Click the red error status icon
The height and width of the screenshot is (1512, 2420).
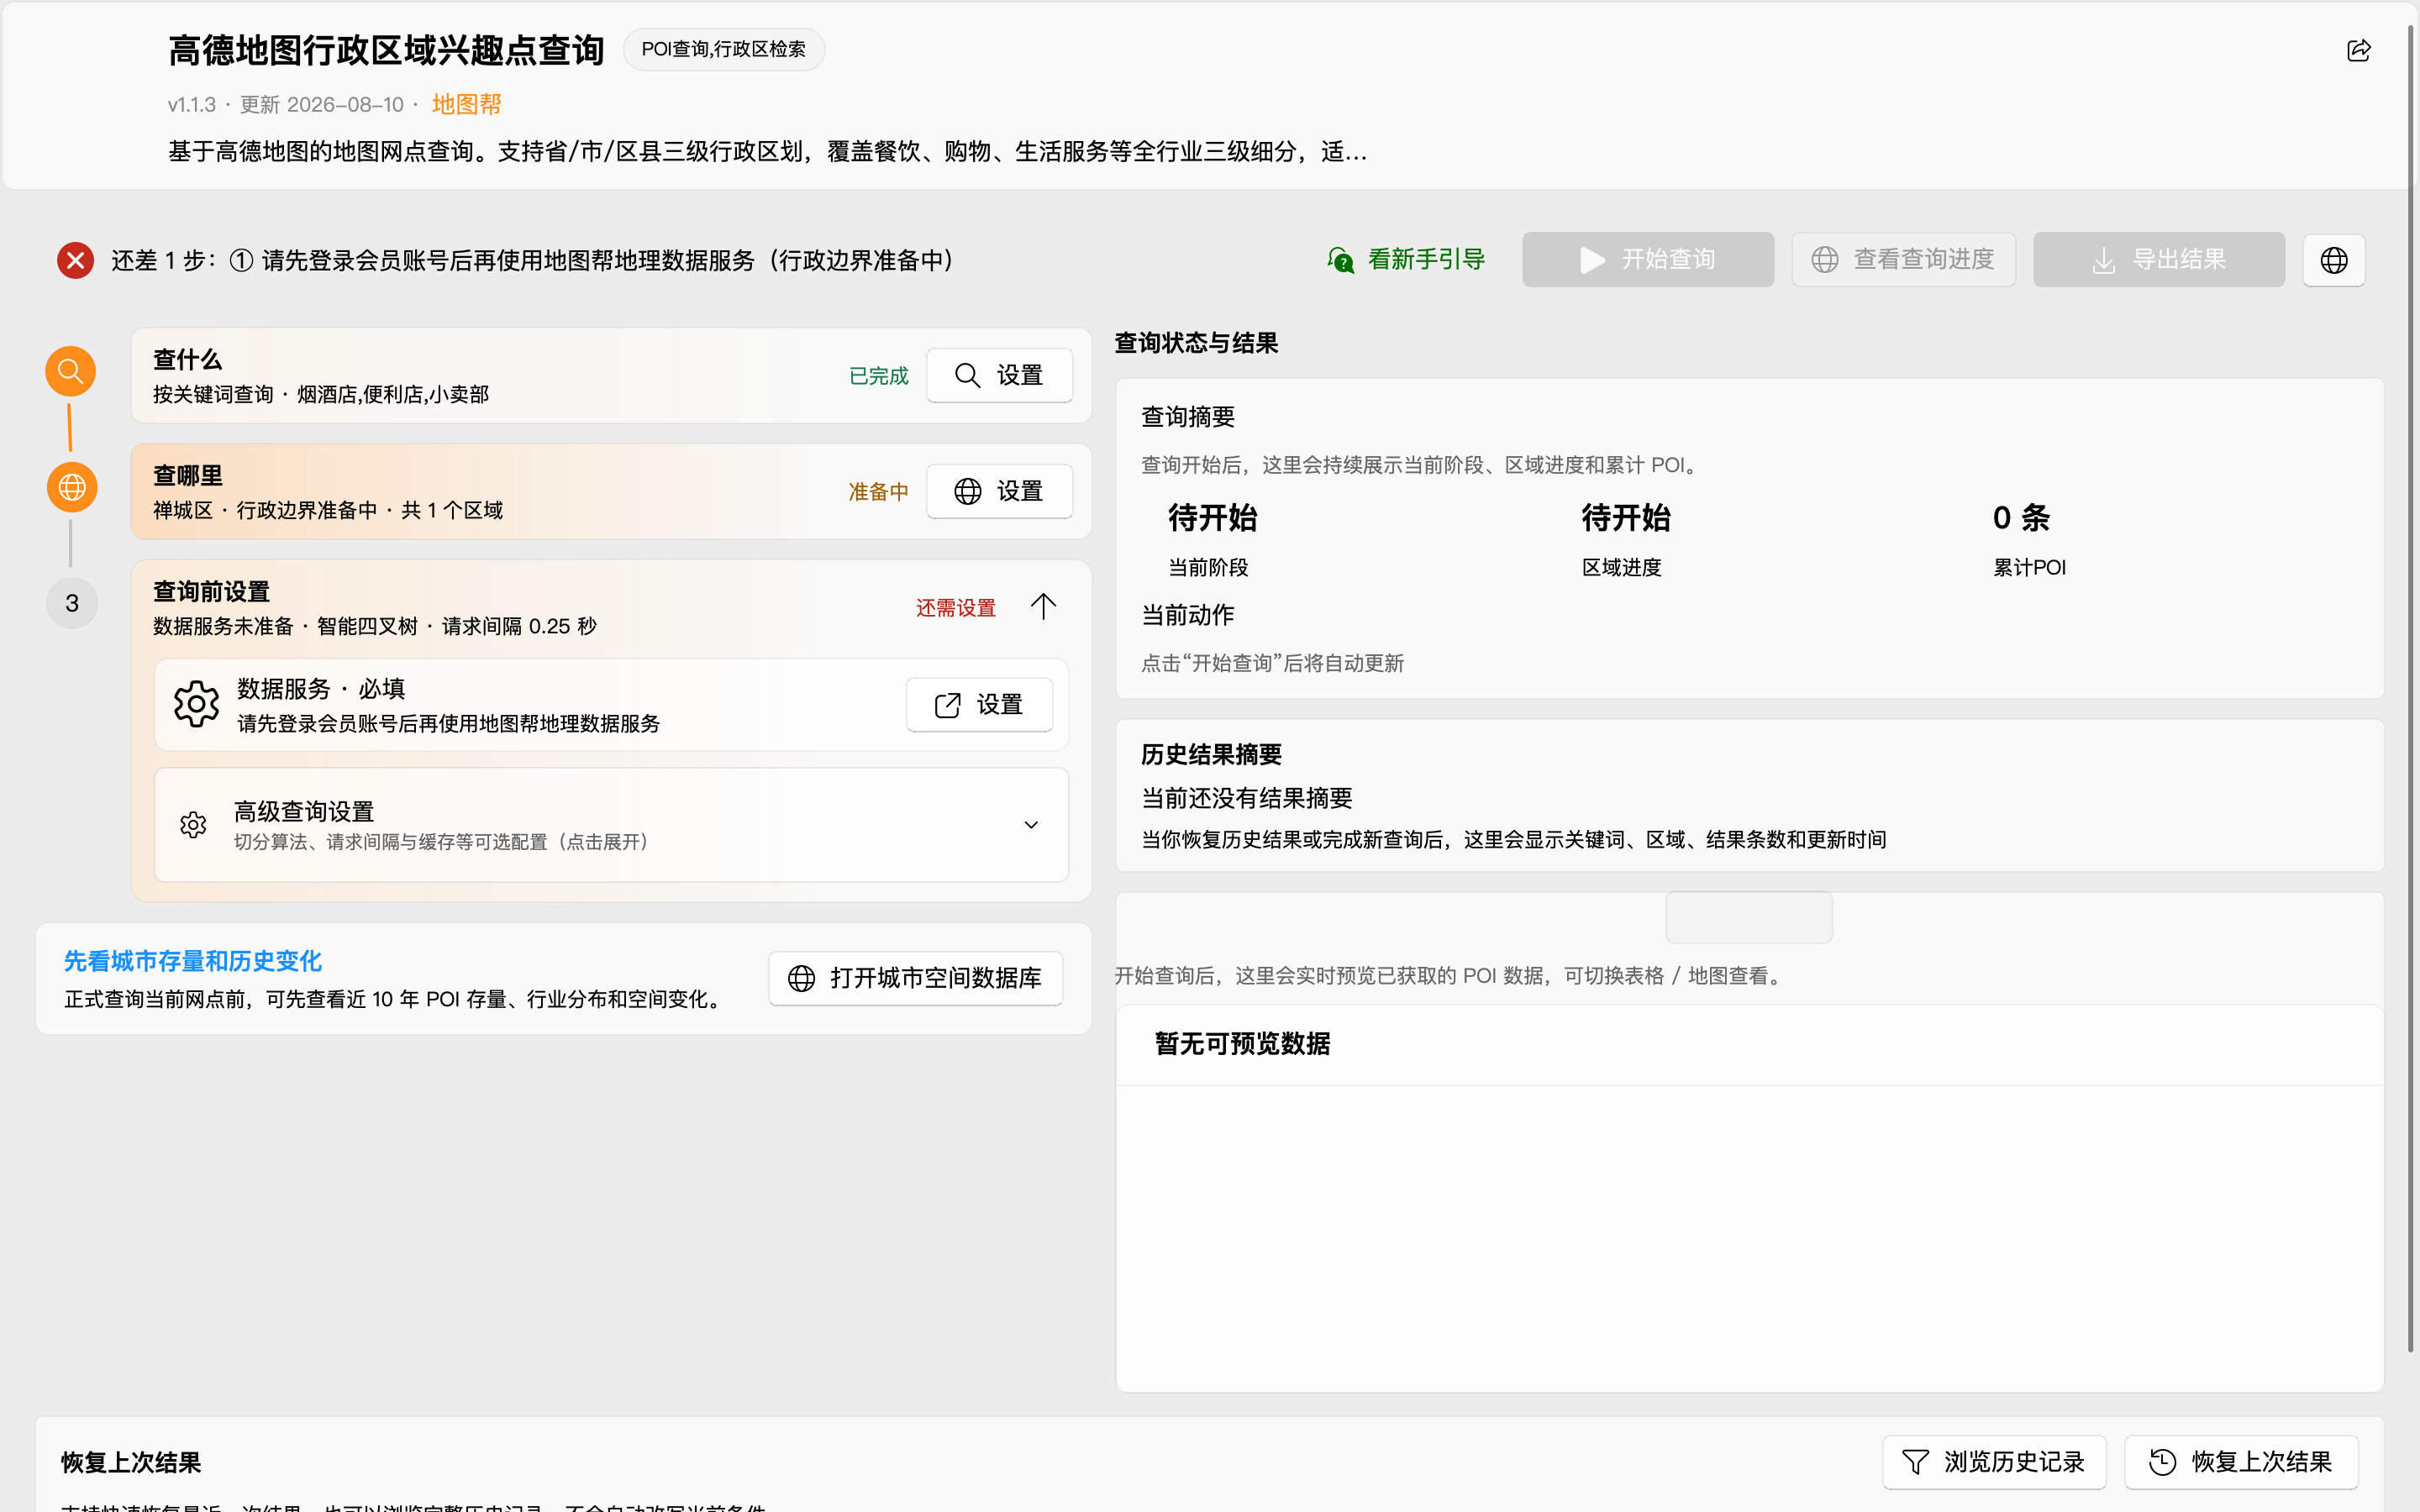point(75,260)
